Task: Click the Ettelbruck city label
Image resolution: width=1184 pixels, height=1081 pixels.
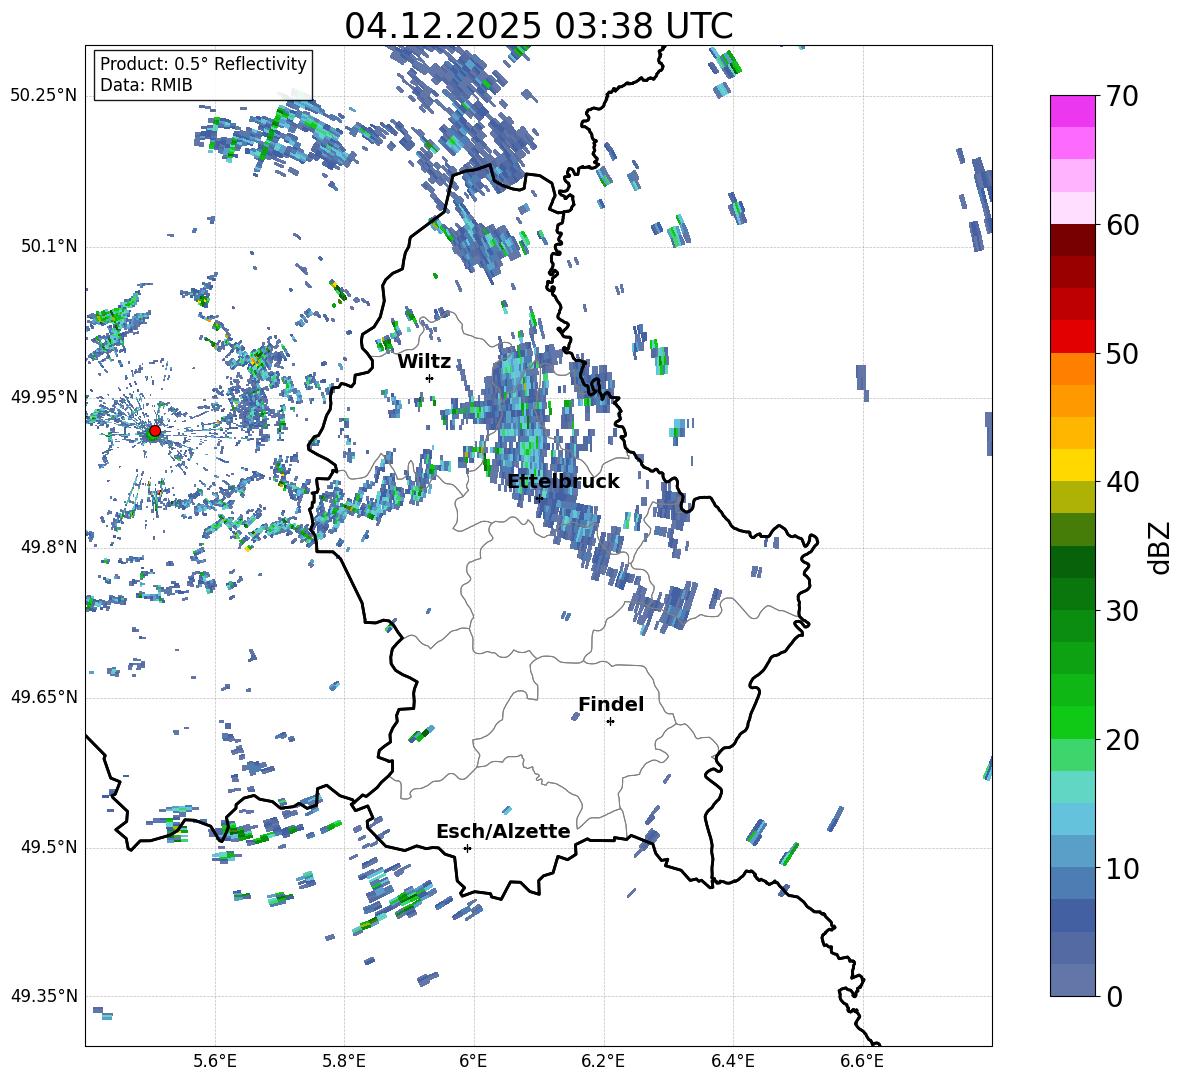Action: 563,482
